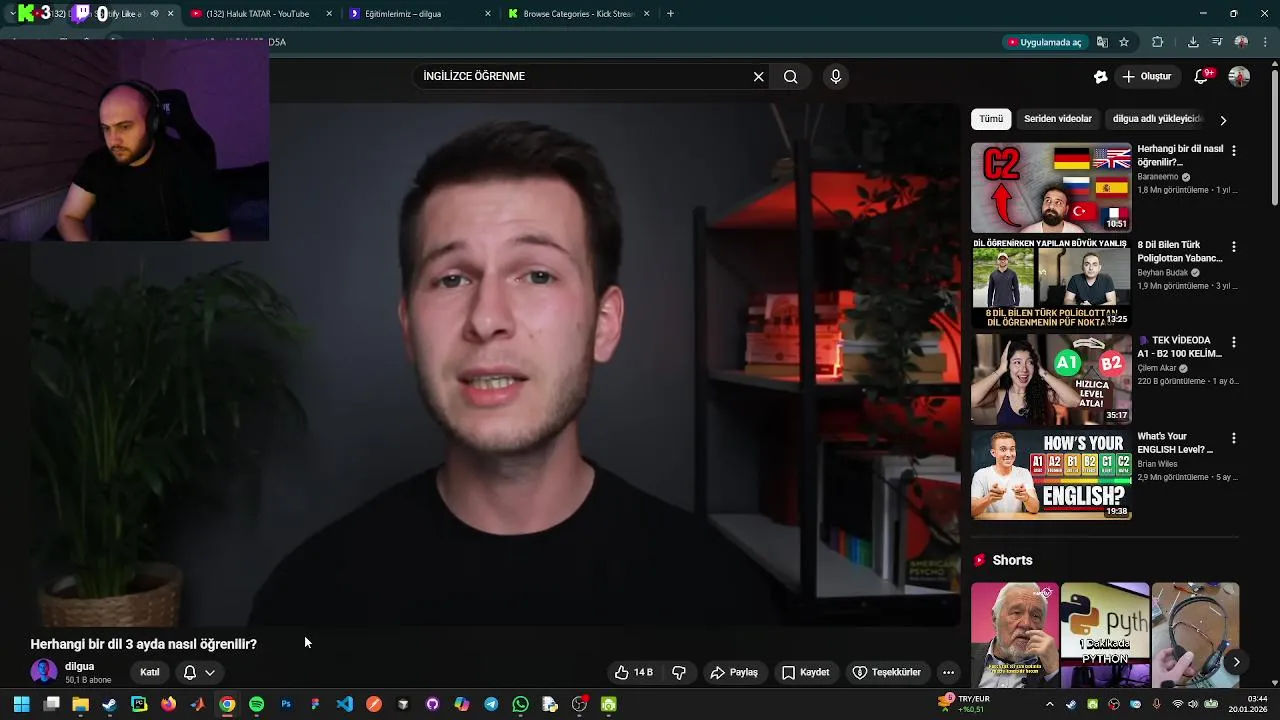The image size is (1280, 720).
Task: Open File Explorer from taskbar
Action: [x=80, y=705]
